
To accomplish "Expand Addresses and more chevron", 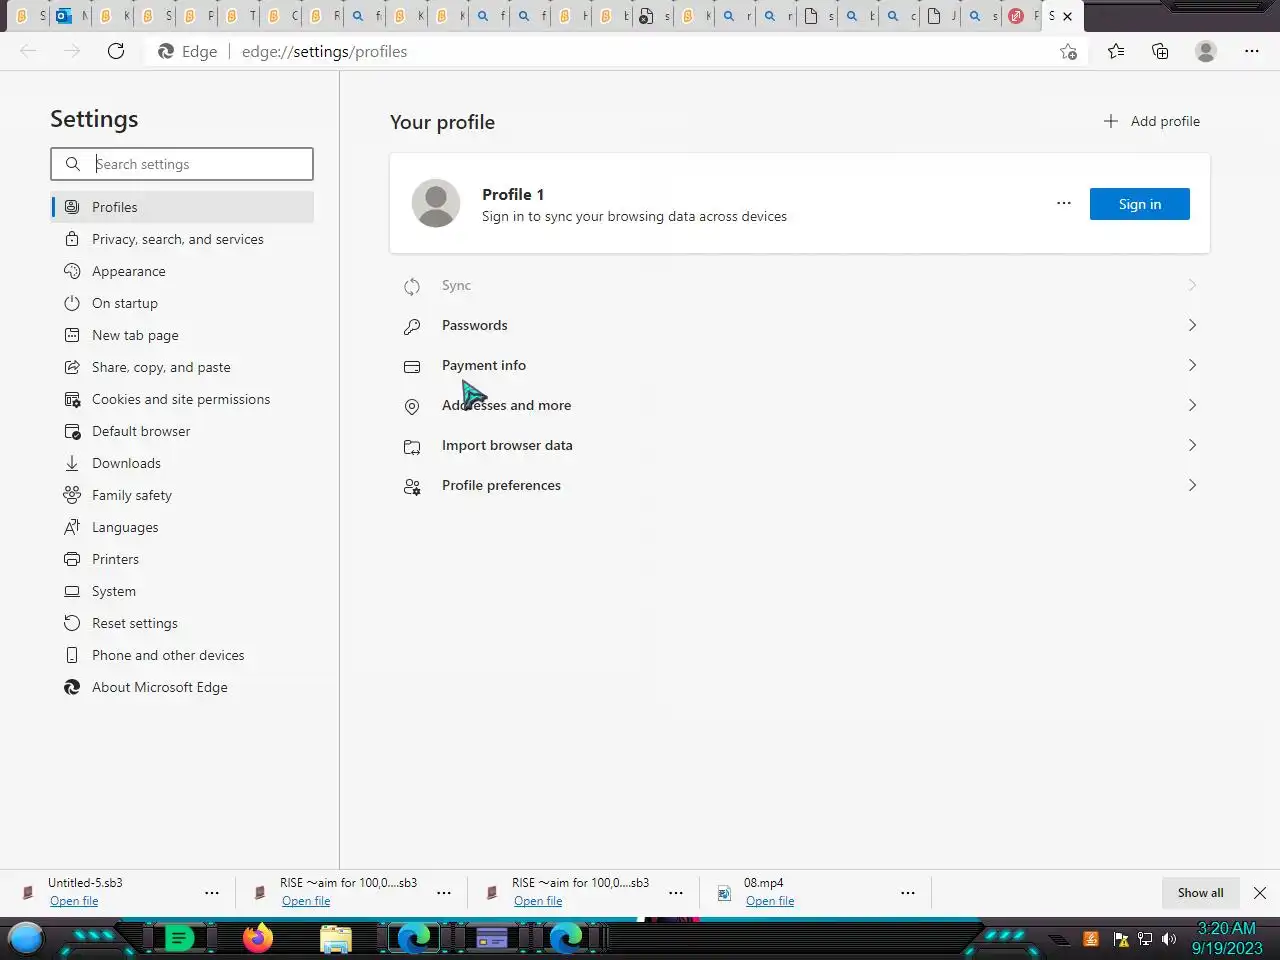I will [1192, 405].
